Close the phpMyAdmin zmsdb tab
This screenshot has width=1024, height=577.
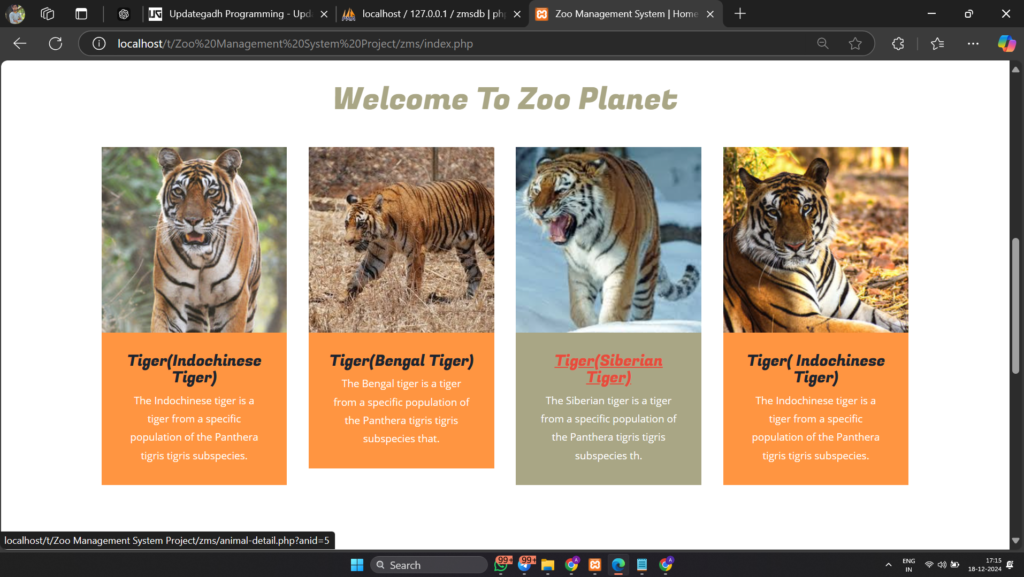pyautogui.click(x=517, y=14)
